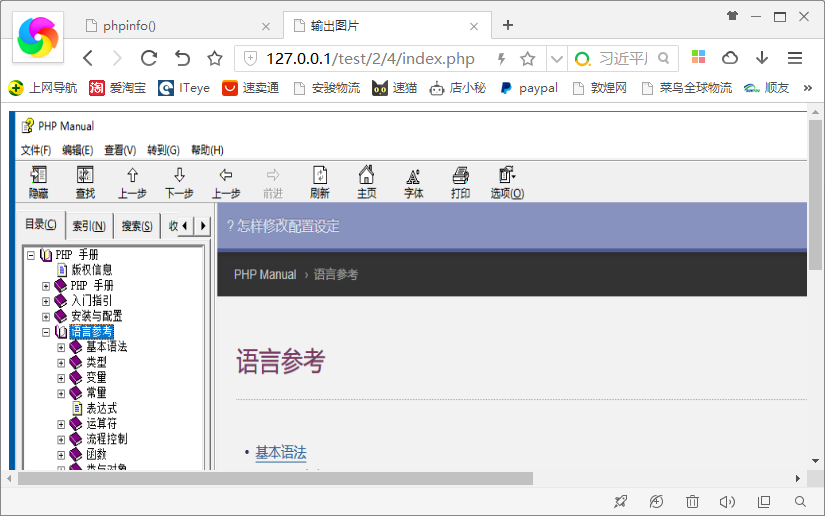The image size is (825, 516).
Task: Click PHP Manual breadcrumb link
Action: 265,275
